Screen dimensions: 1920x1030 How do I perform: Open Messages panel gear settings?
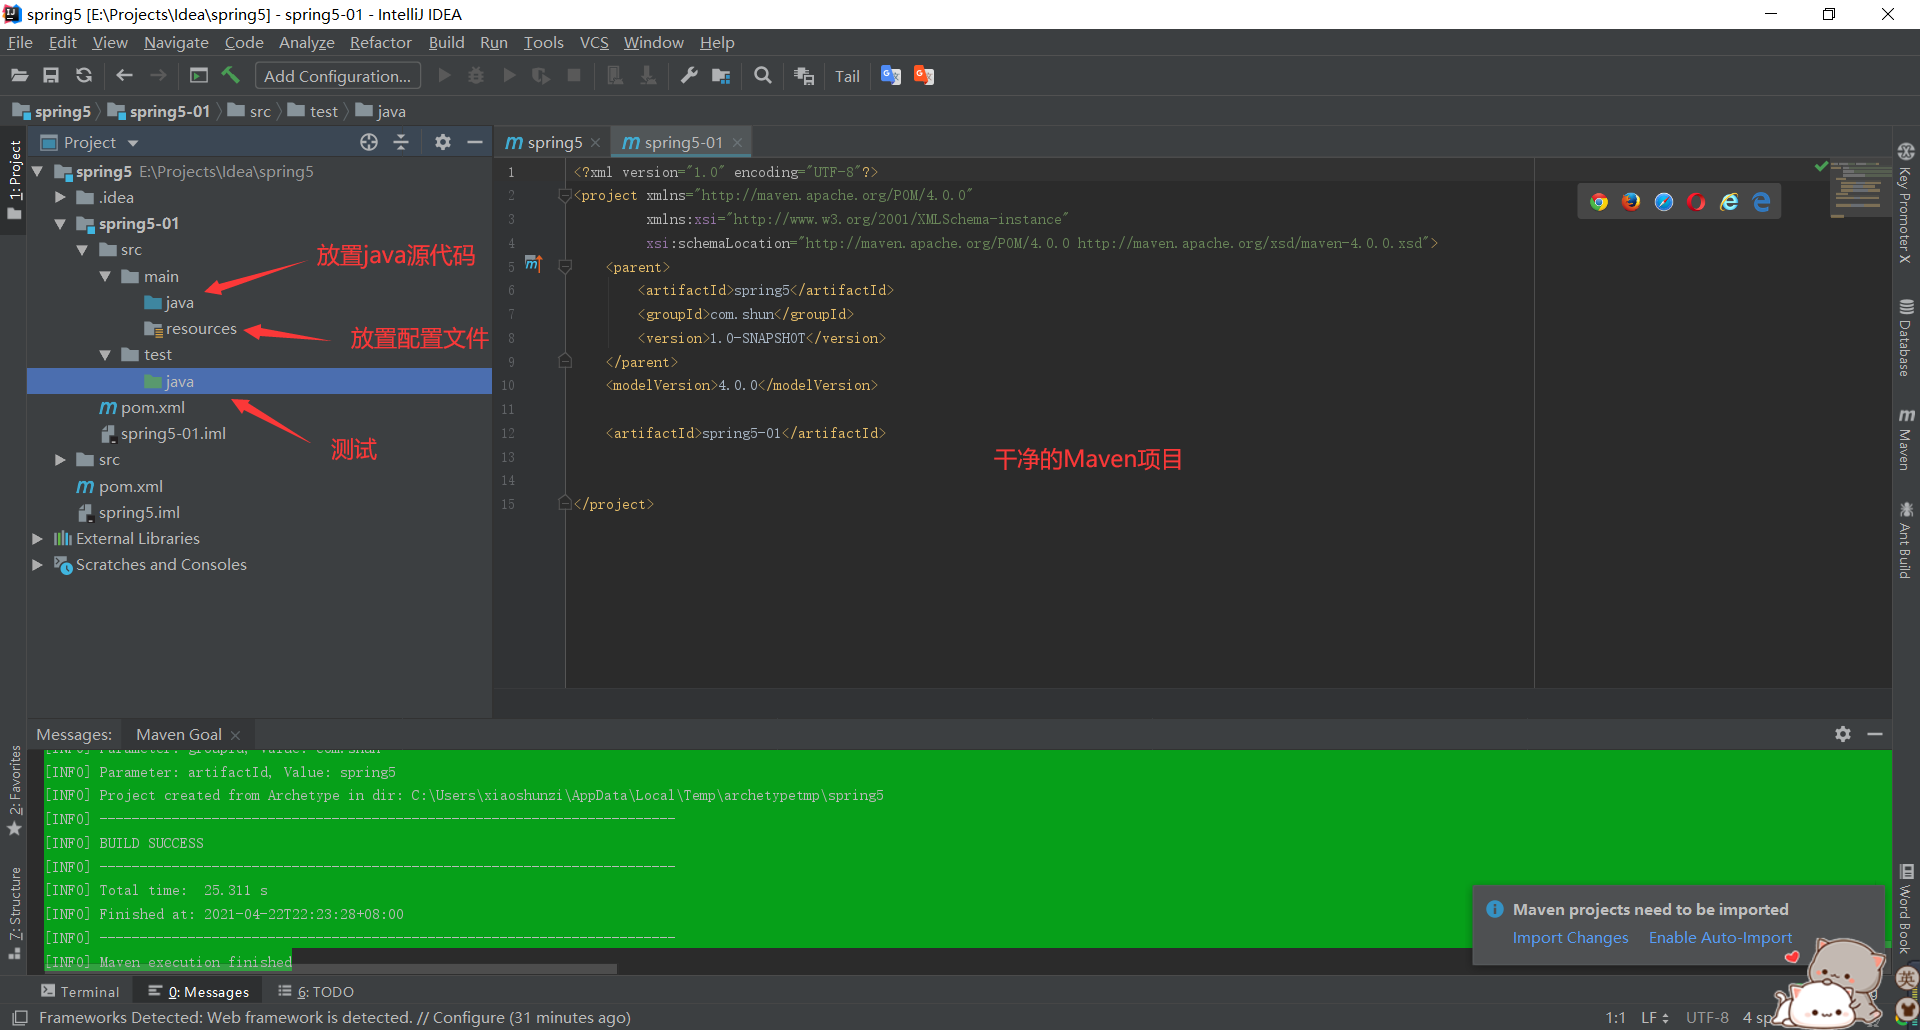pyautogui.click(x=1843, y=734)
